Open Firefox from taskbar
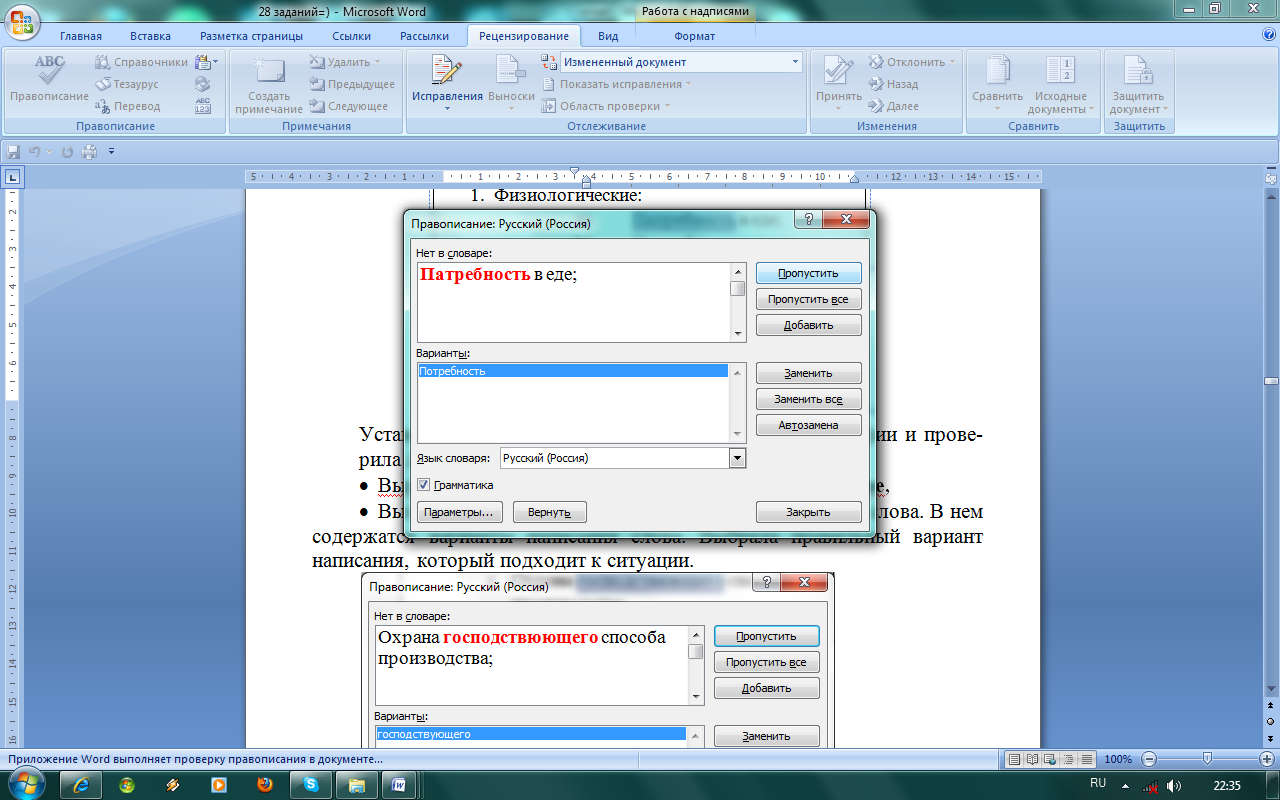This screenshot has width=1280, height=800. 265,785
